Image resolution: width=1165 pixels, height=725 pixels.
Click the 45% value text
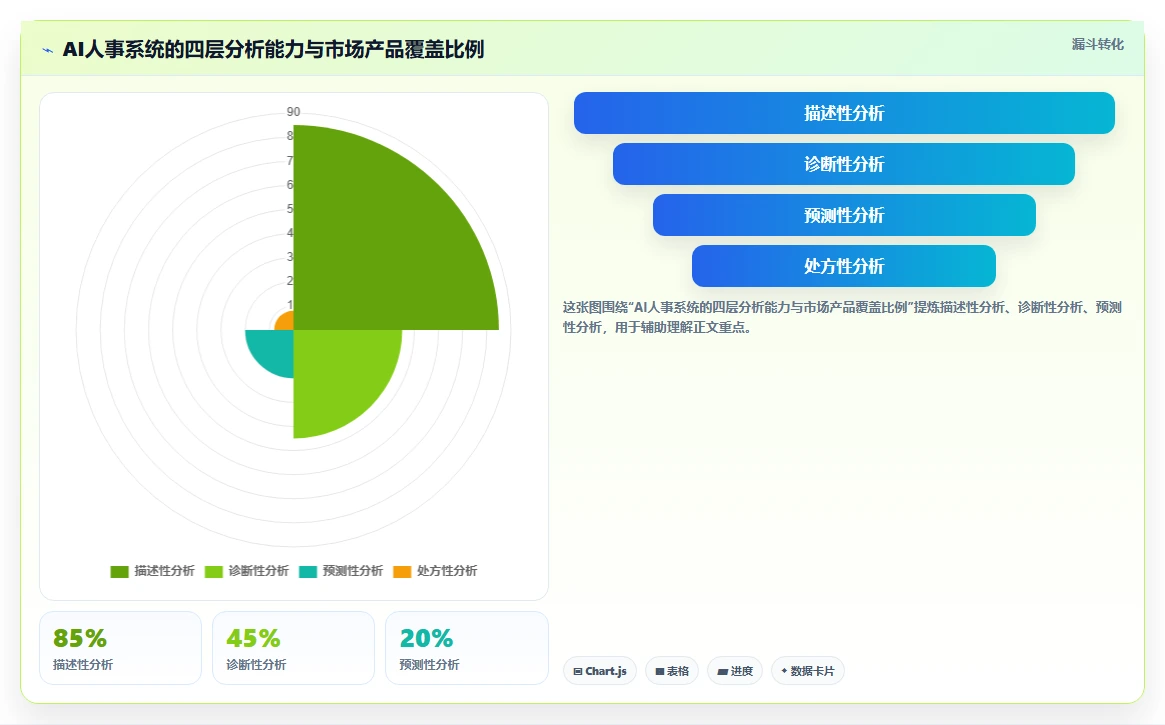[253, 638]
